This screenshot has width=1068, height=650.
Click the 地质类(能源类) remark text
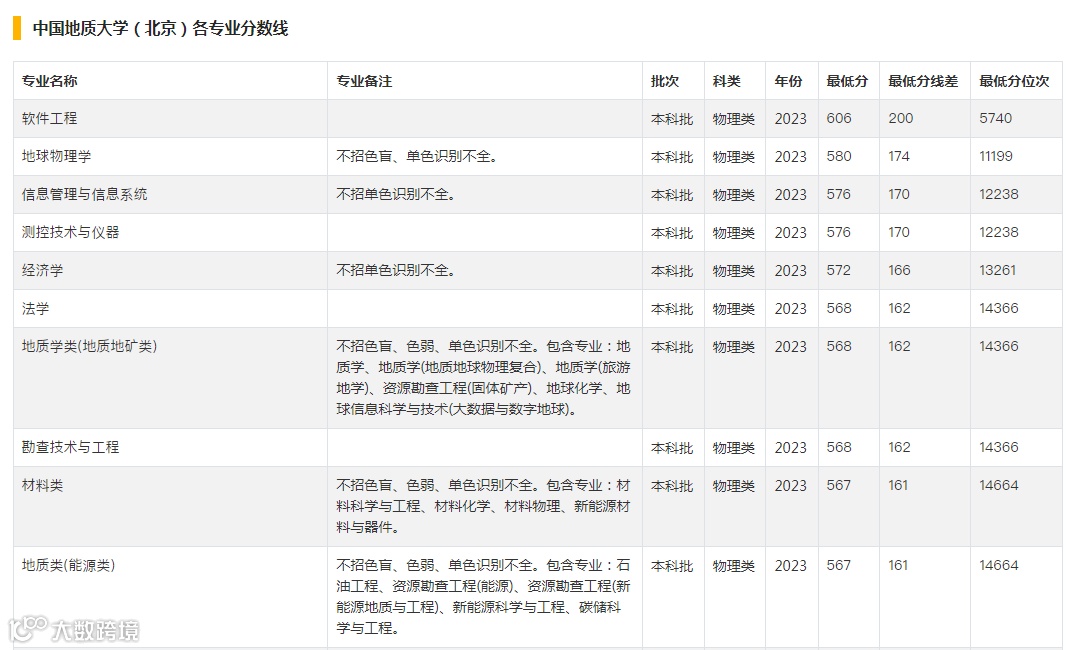pos(484,596)
